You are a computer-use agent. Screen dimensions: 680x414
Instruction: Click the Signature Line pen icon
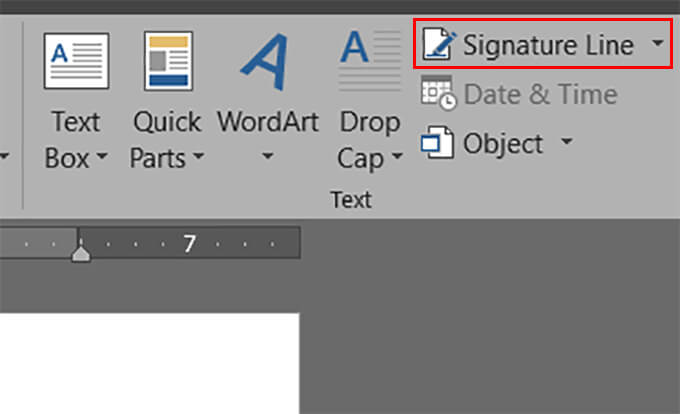[x=437, y=45]
